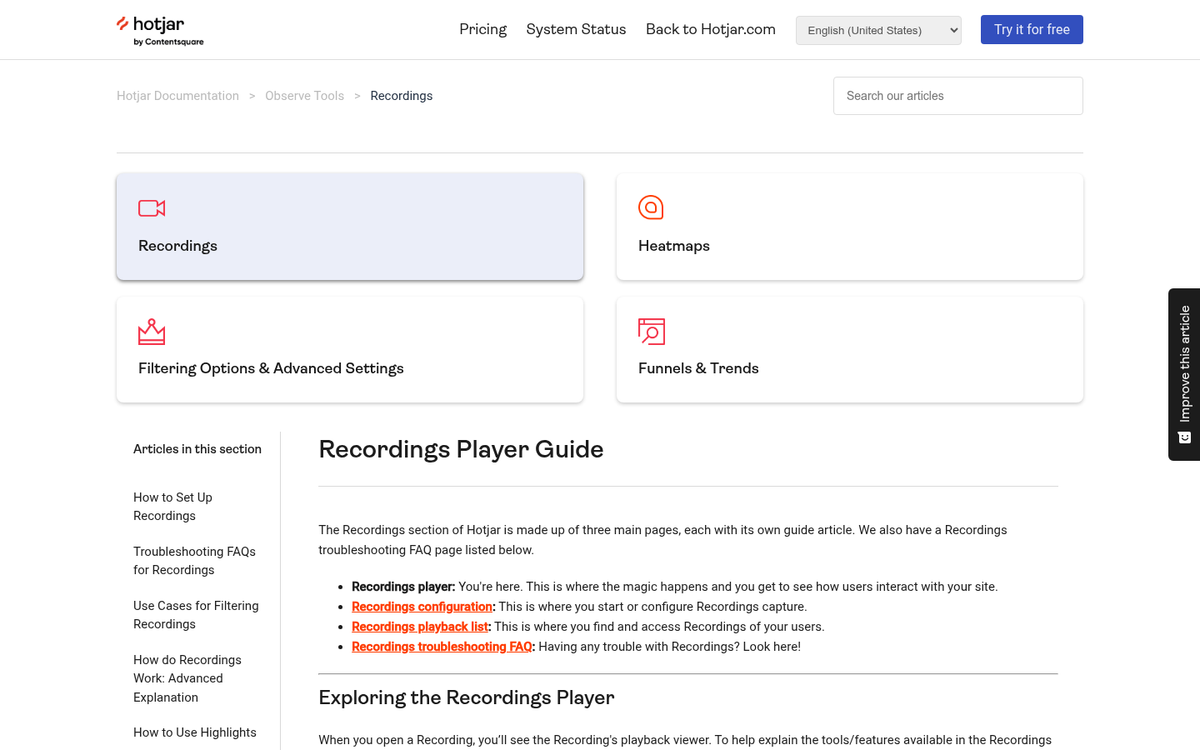Image resolution: width=1200 pixels, height=750 pixels.
Task: Open the Recordings configuration link
Action: pos(421,606)
